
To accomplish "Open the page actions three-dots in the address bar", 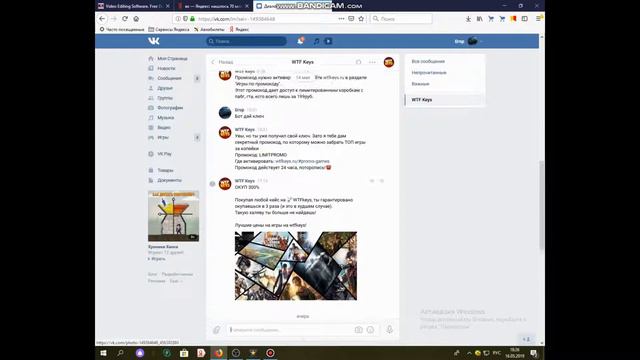I will pos(341,19).
